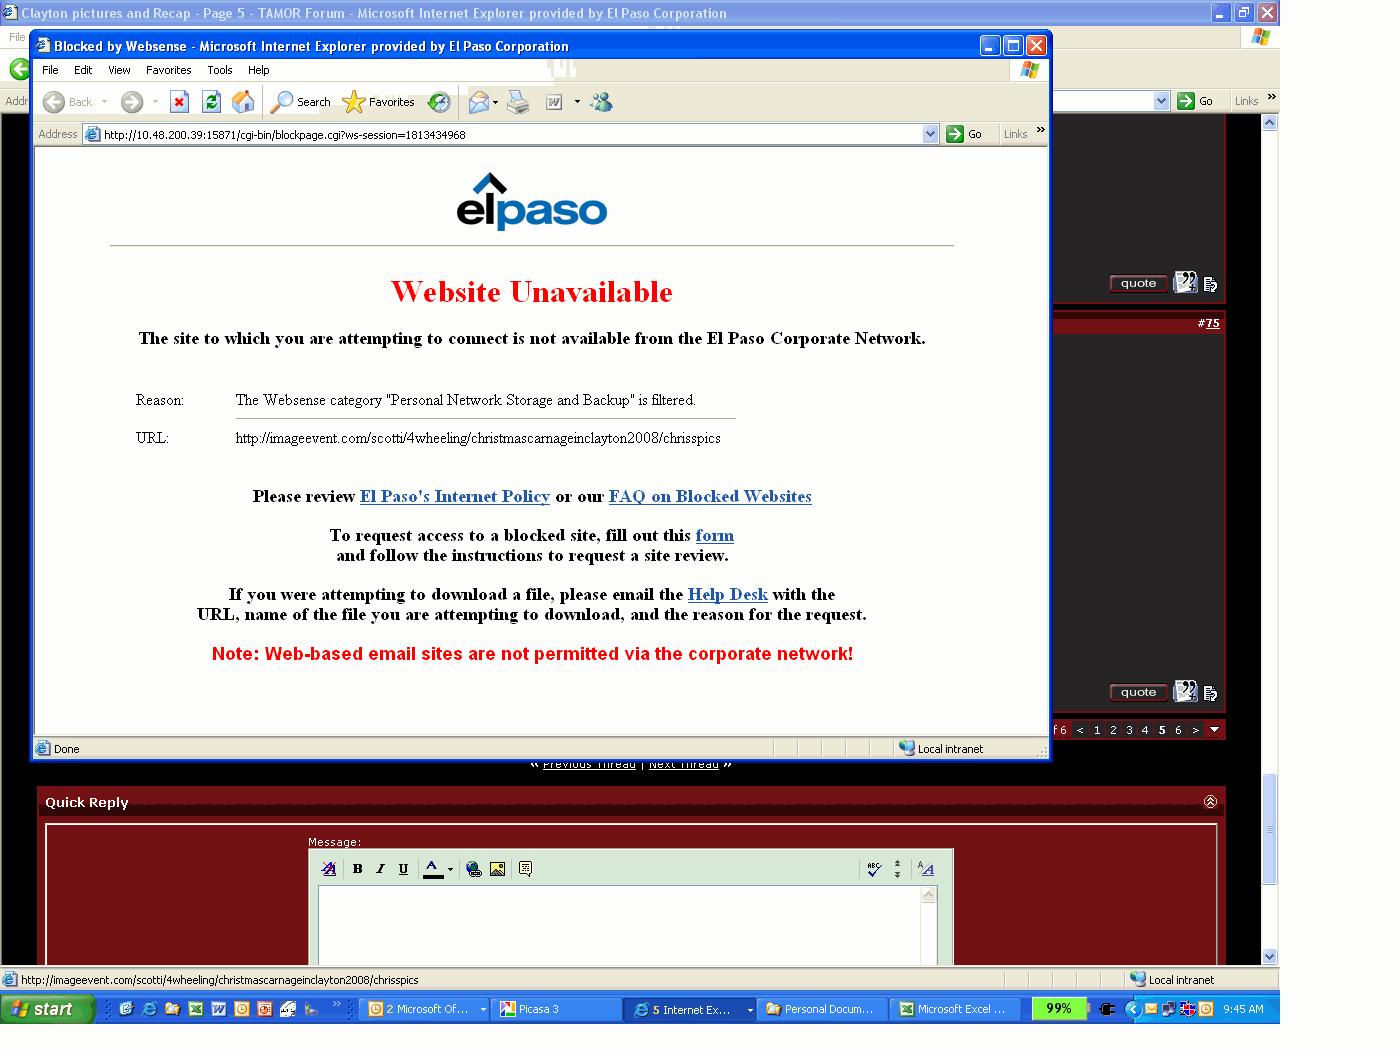Switch editor mode in Quick Reply
The height and width of the screenshot is (1050, 1400).
pos(926,869)
